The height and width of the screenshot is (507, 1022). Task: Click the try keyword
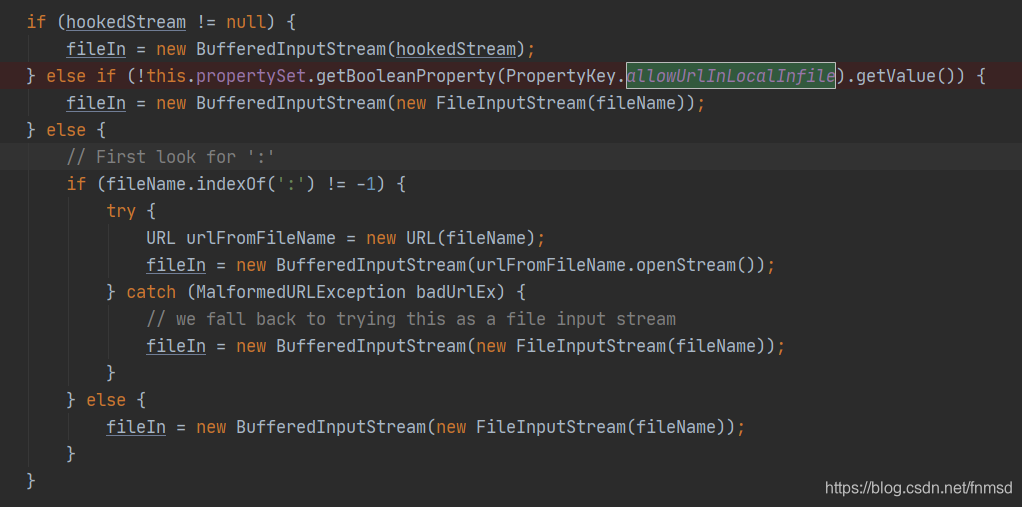(x=121, y=211)
